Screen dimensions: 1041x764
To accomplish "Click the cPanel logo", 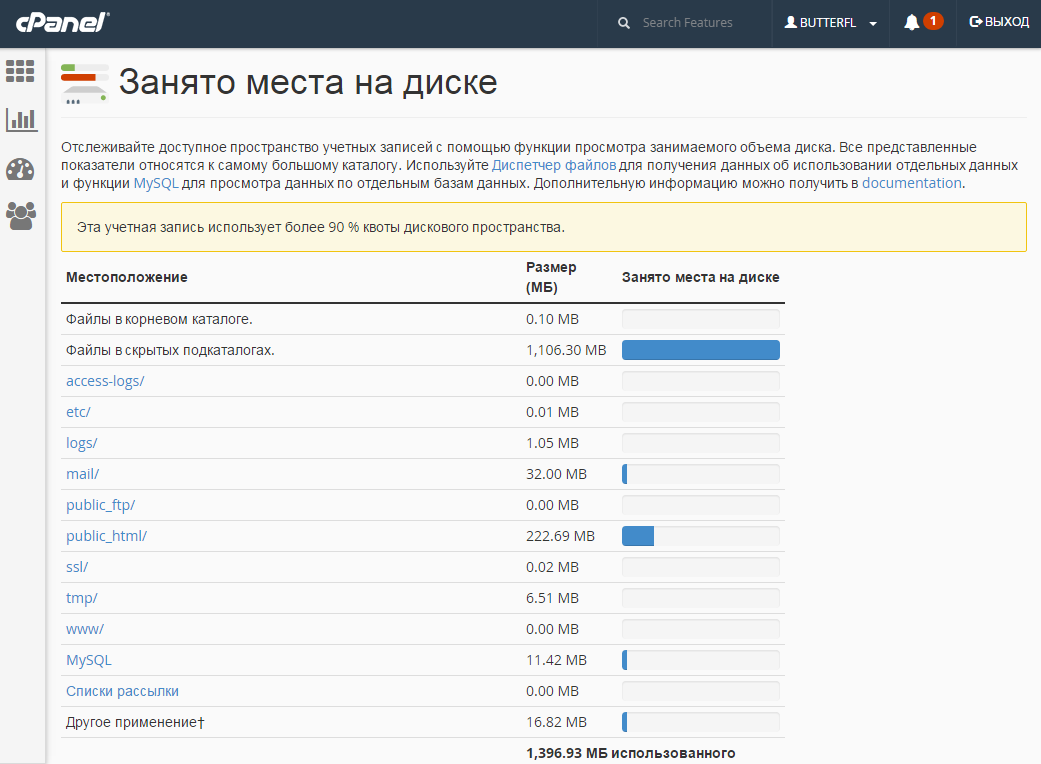I will 61,22.
